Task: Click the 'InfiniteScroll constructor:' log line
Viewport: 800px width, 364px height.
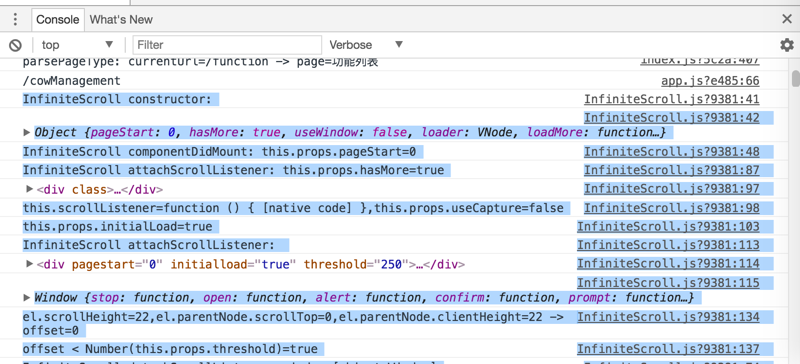Action: pos(117,100)
